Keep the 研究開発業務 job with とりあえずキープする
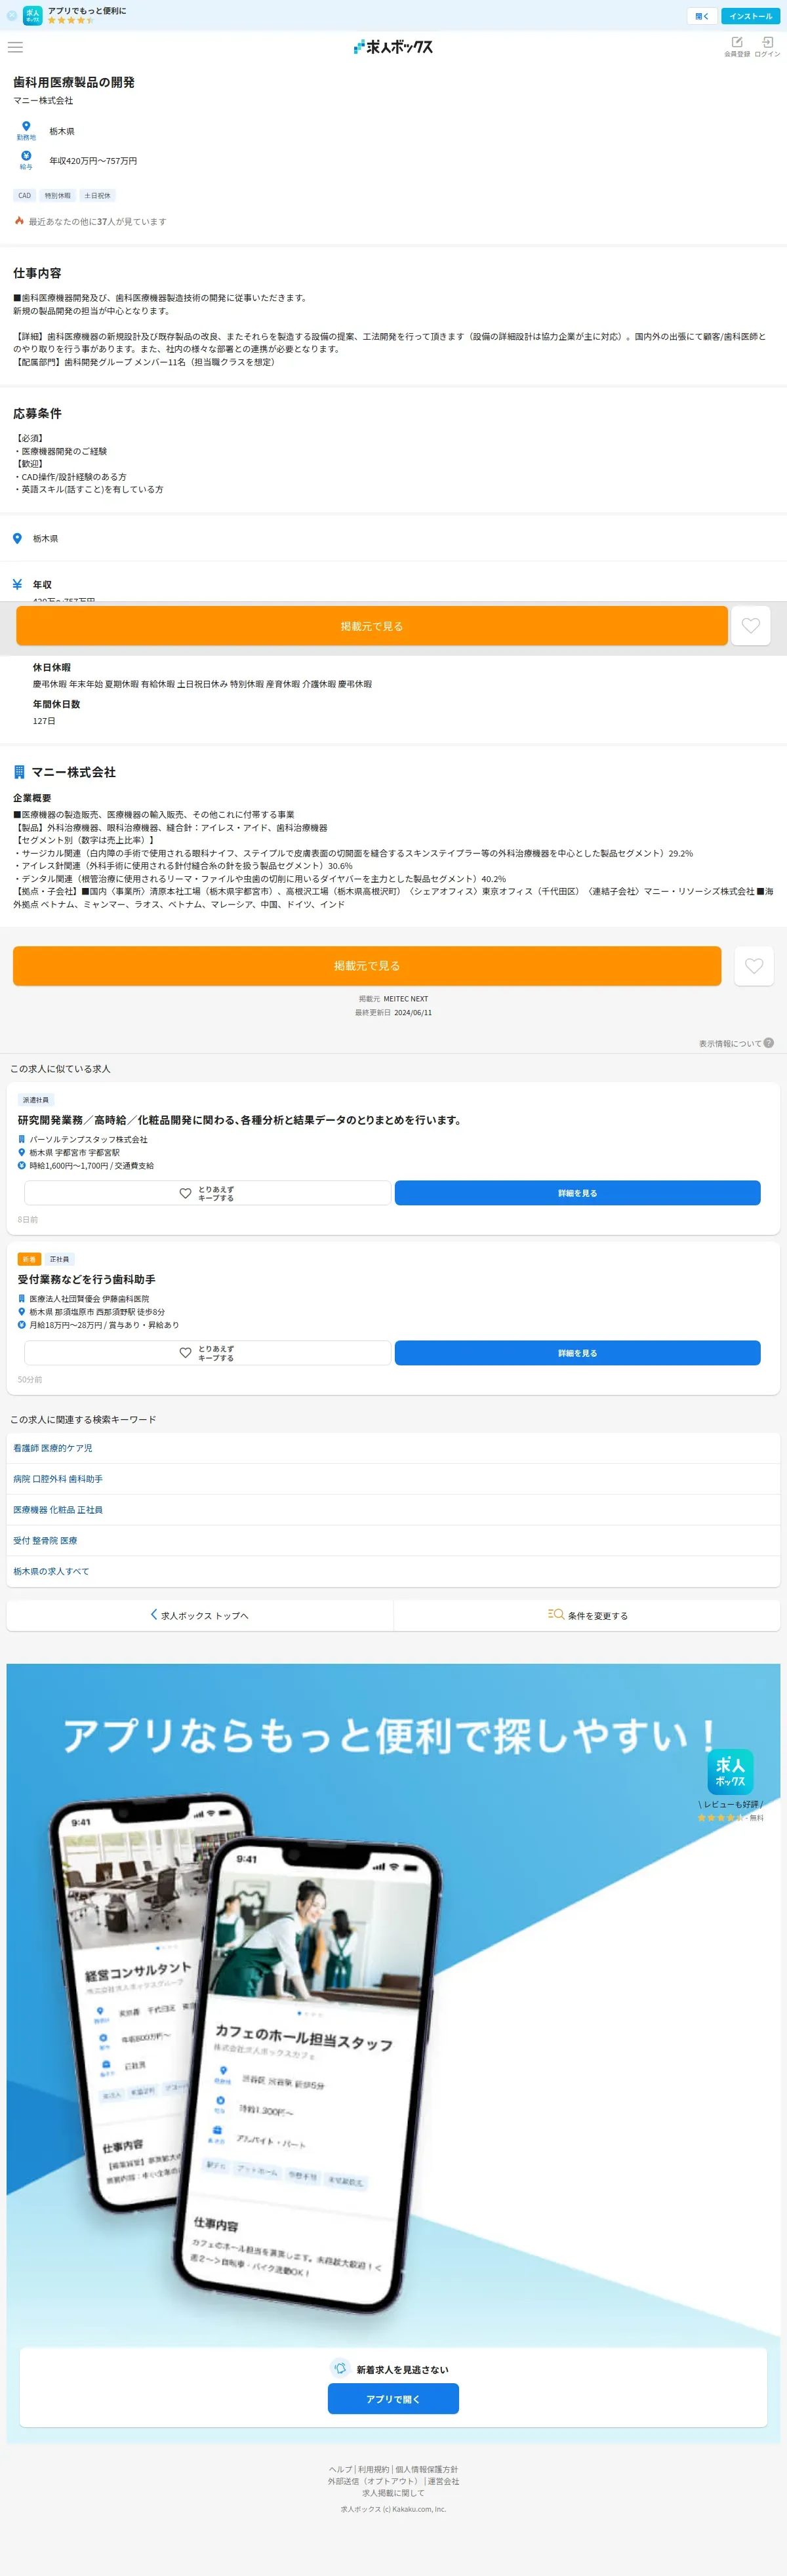This screenshot has width=787, height=2576. 207,1193
